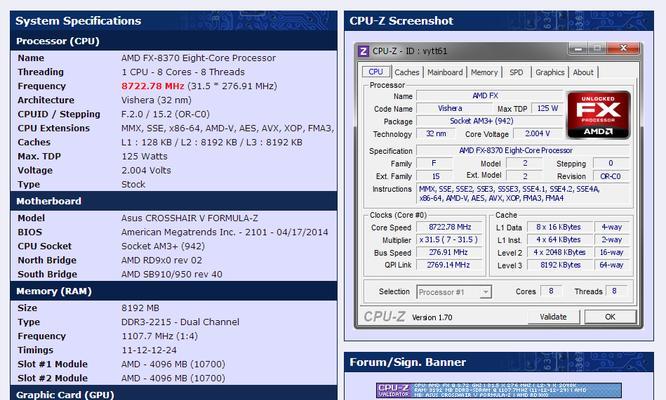Screen dimensions: 666x400
Task: Click the Multiplier field x 31.5
Action: click(x=449, y=240)
